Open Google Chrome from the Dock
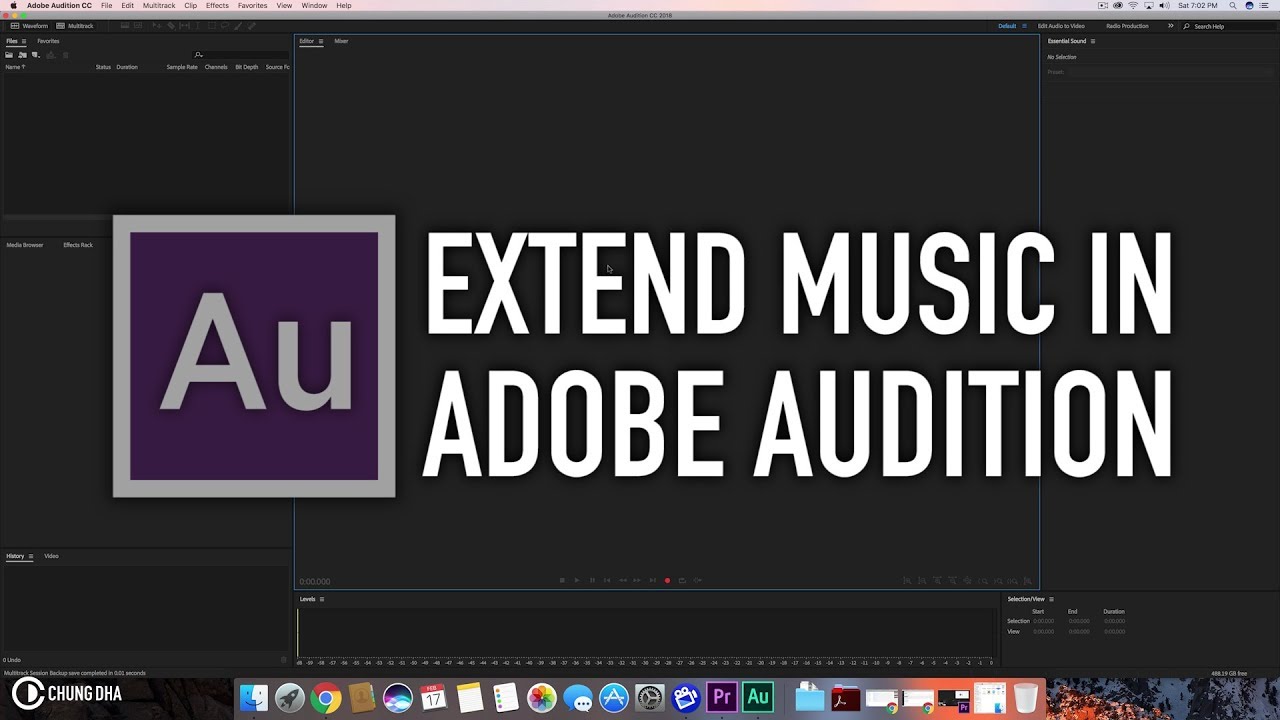Image resolution: width=1280 pixels, height=720 pixels. (326, 697)
